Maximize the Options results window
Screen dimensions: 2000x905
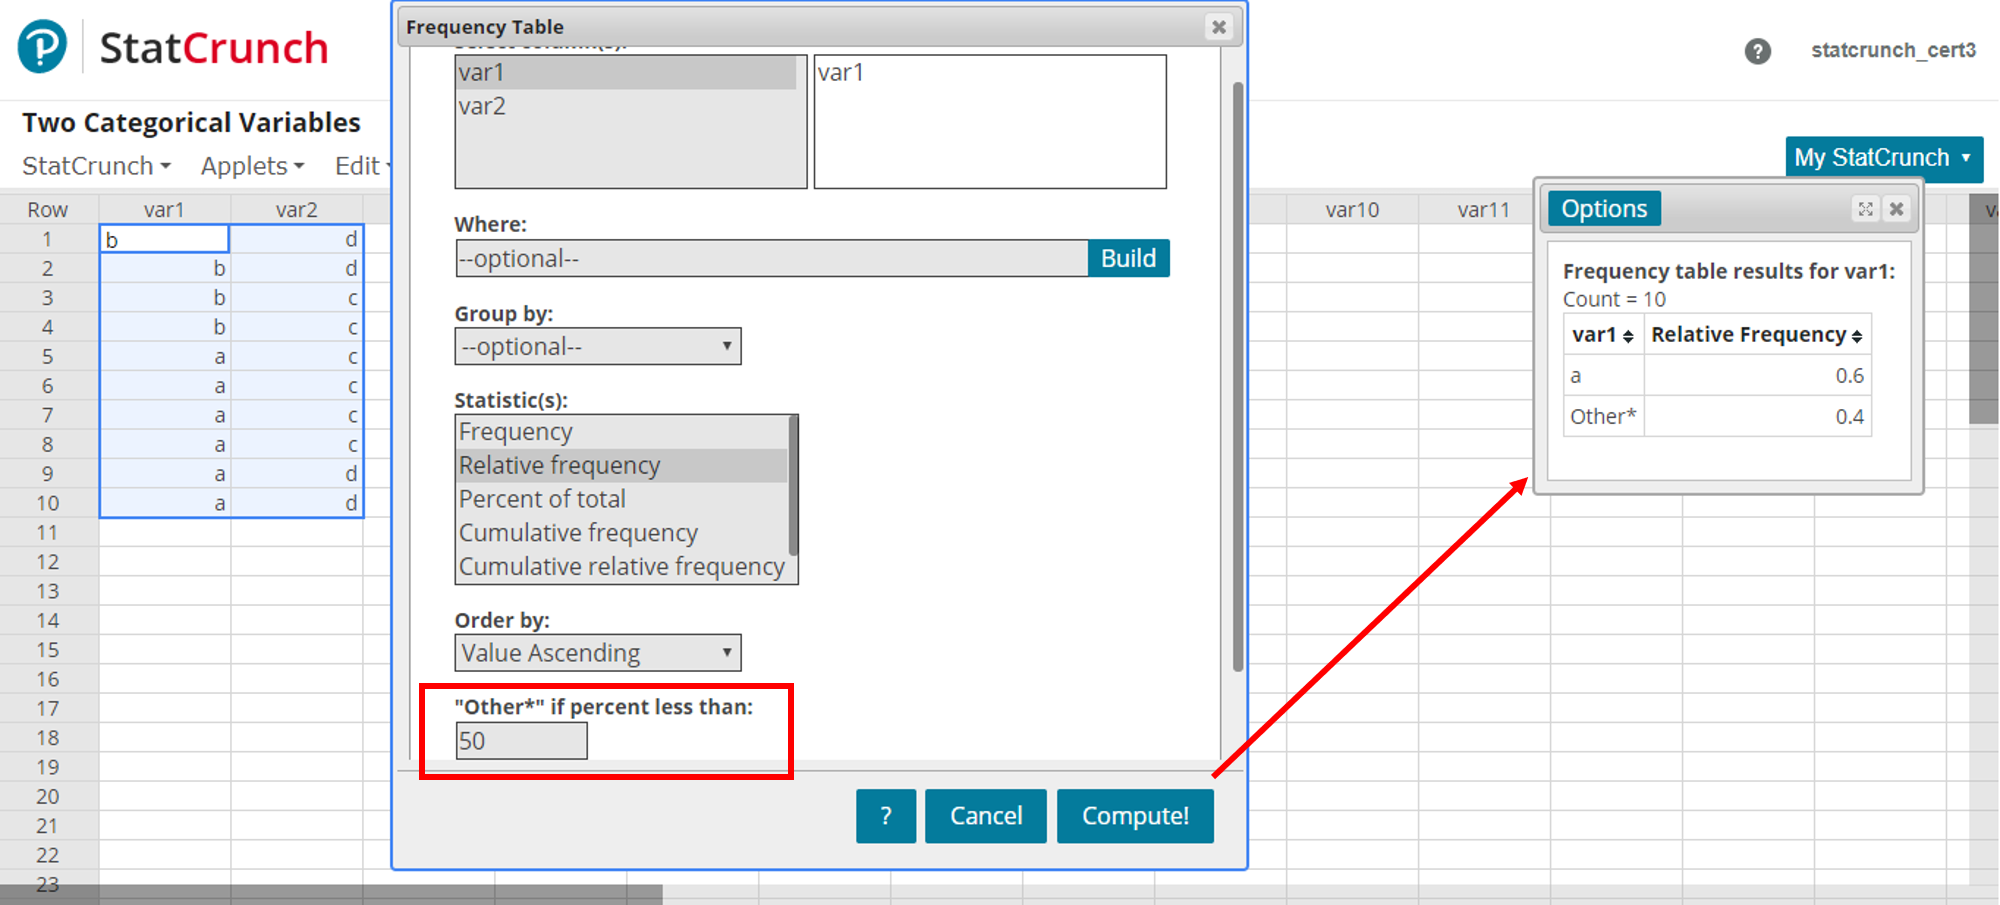pyautogui.click(x=1865, y=209)
